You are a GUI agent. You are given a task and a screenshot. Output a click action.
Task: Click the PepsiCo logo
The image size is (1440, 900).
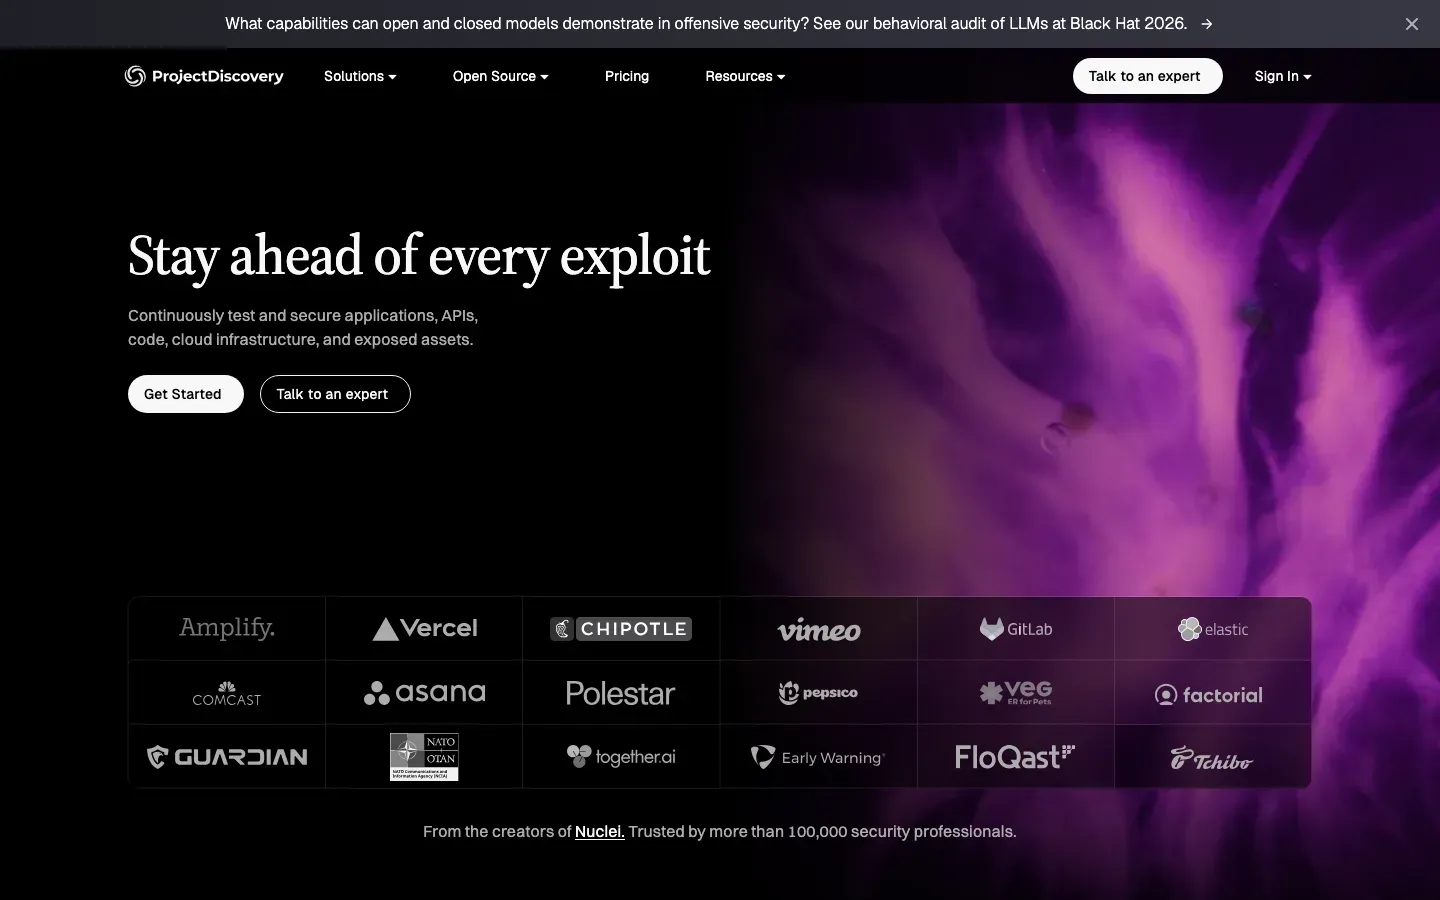click(819, 692)
